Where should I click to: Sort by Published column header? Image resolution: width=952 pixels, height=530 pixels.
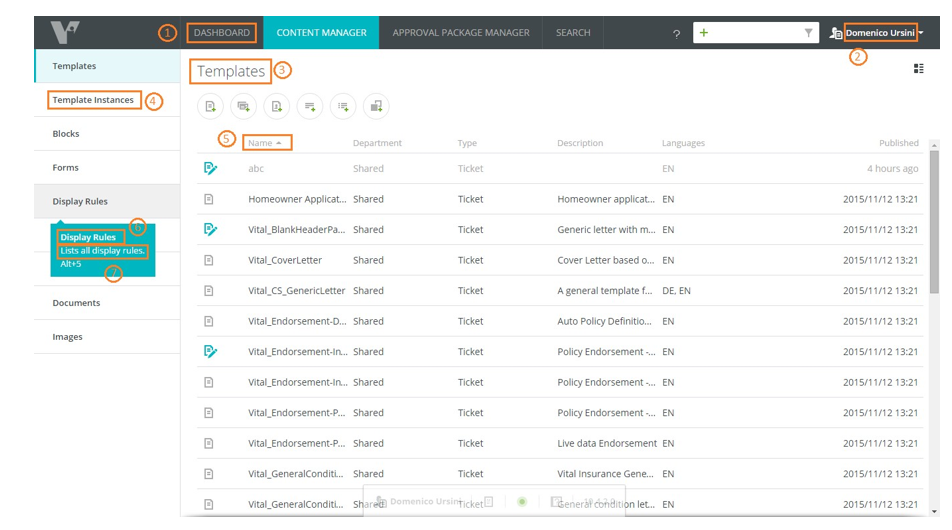[899, 143]
